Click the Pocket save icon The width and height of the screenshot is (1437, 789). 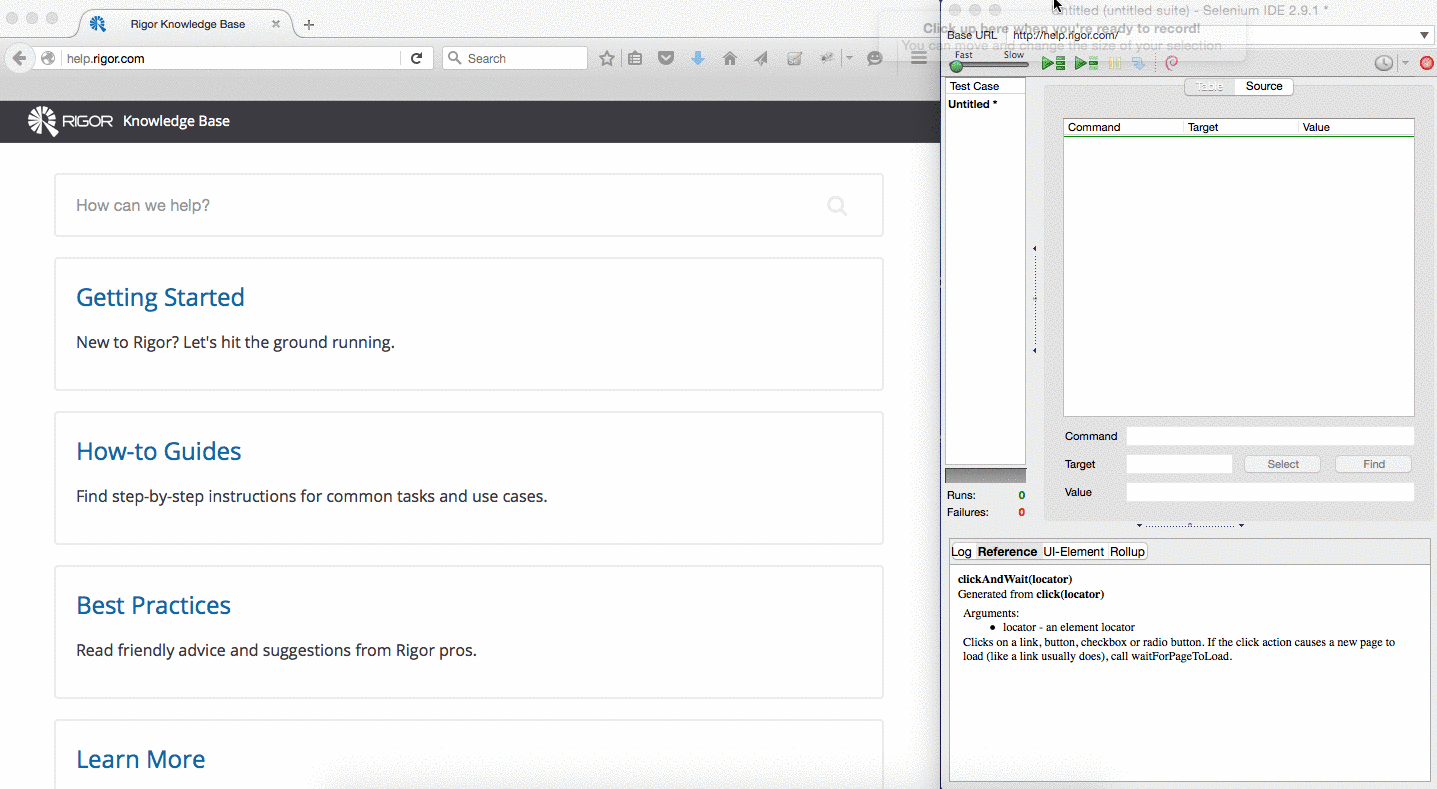tap(666, 58)
